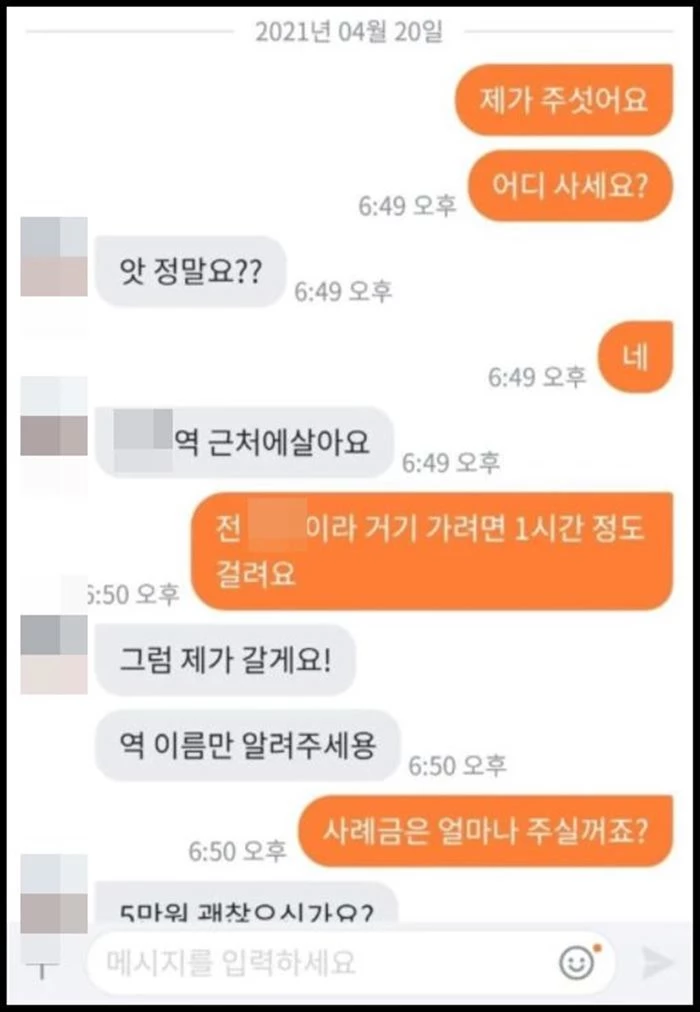The height and width of the screenshot is (1012, 700).
Task: Click the '6:49 오후' timestamp beside '어디 사세요?'
Action: [407, 206]
